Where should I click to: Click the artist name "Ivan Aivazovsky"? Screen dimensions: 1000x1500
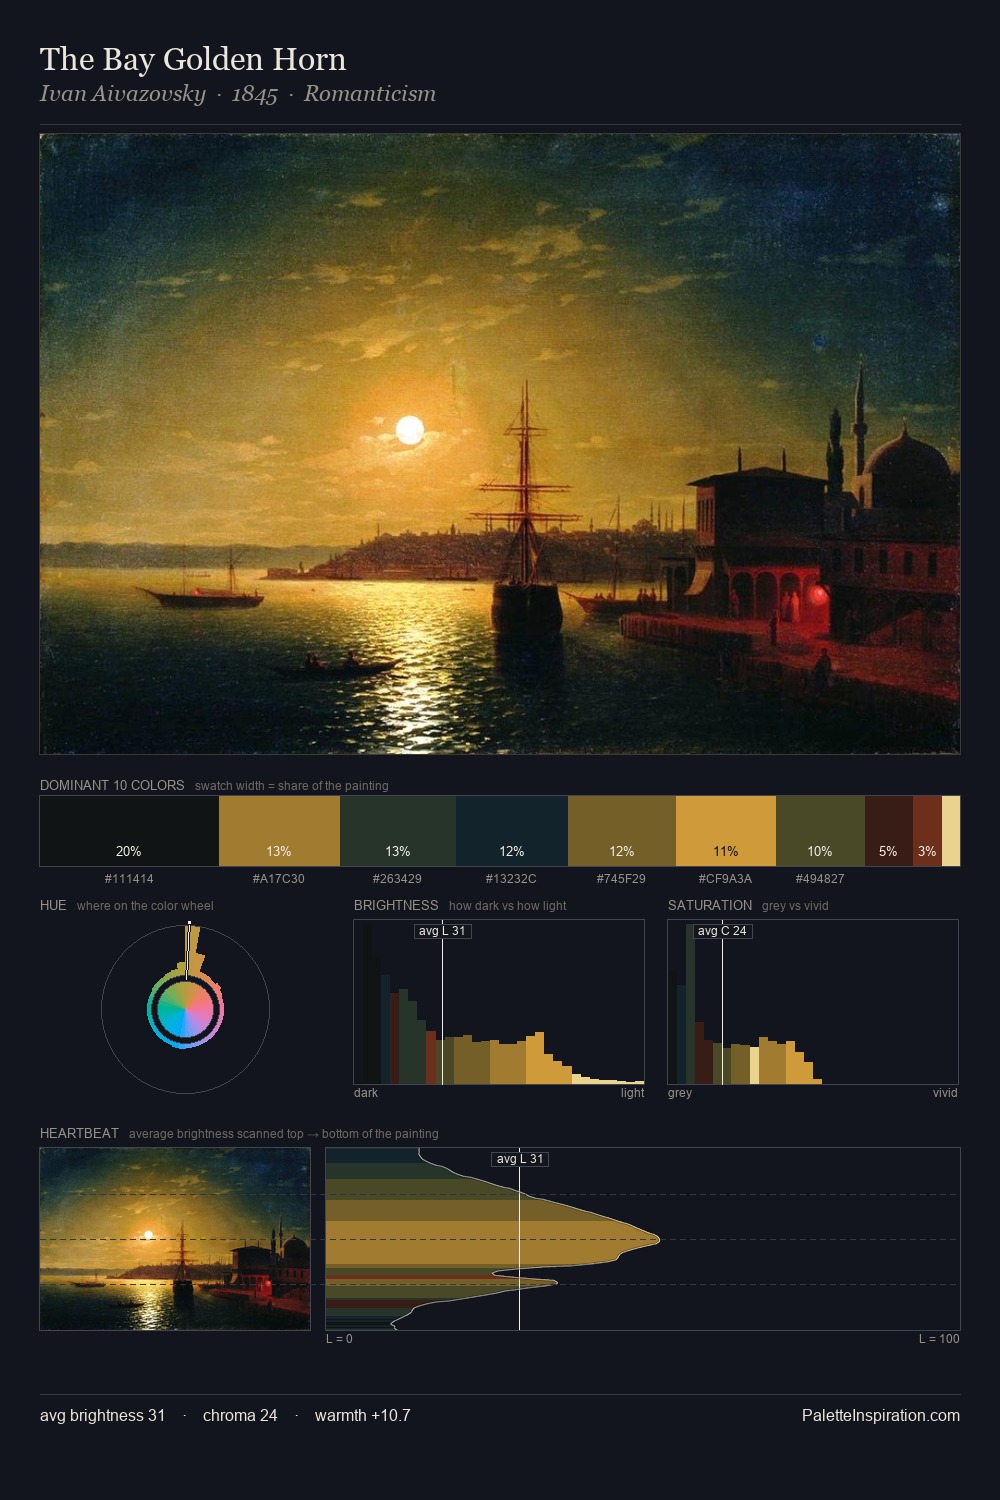point(123,94)
